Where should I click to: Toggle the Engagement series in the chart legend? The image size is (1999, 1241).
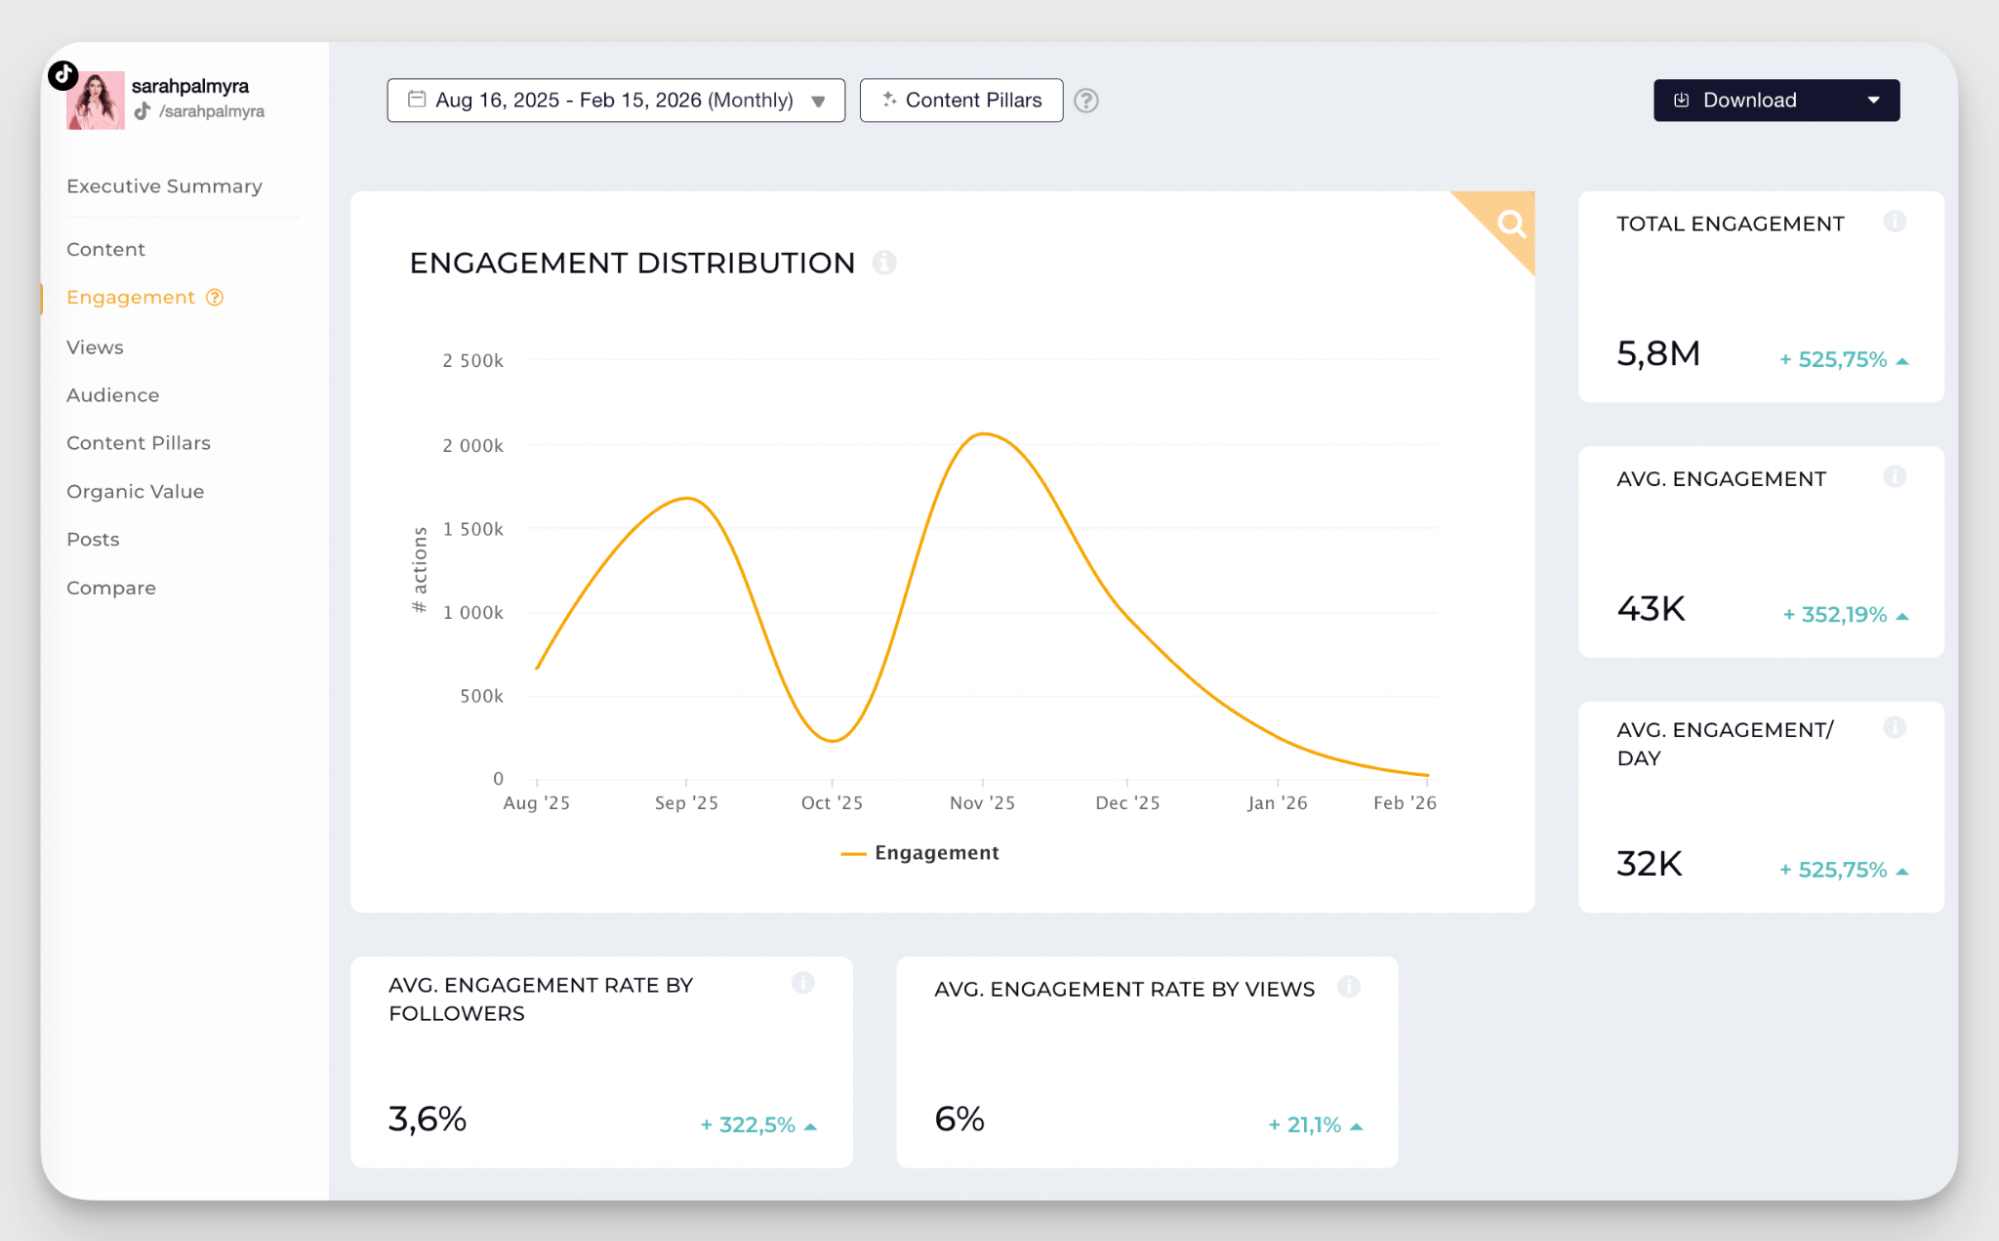click(921, 852)
